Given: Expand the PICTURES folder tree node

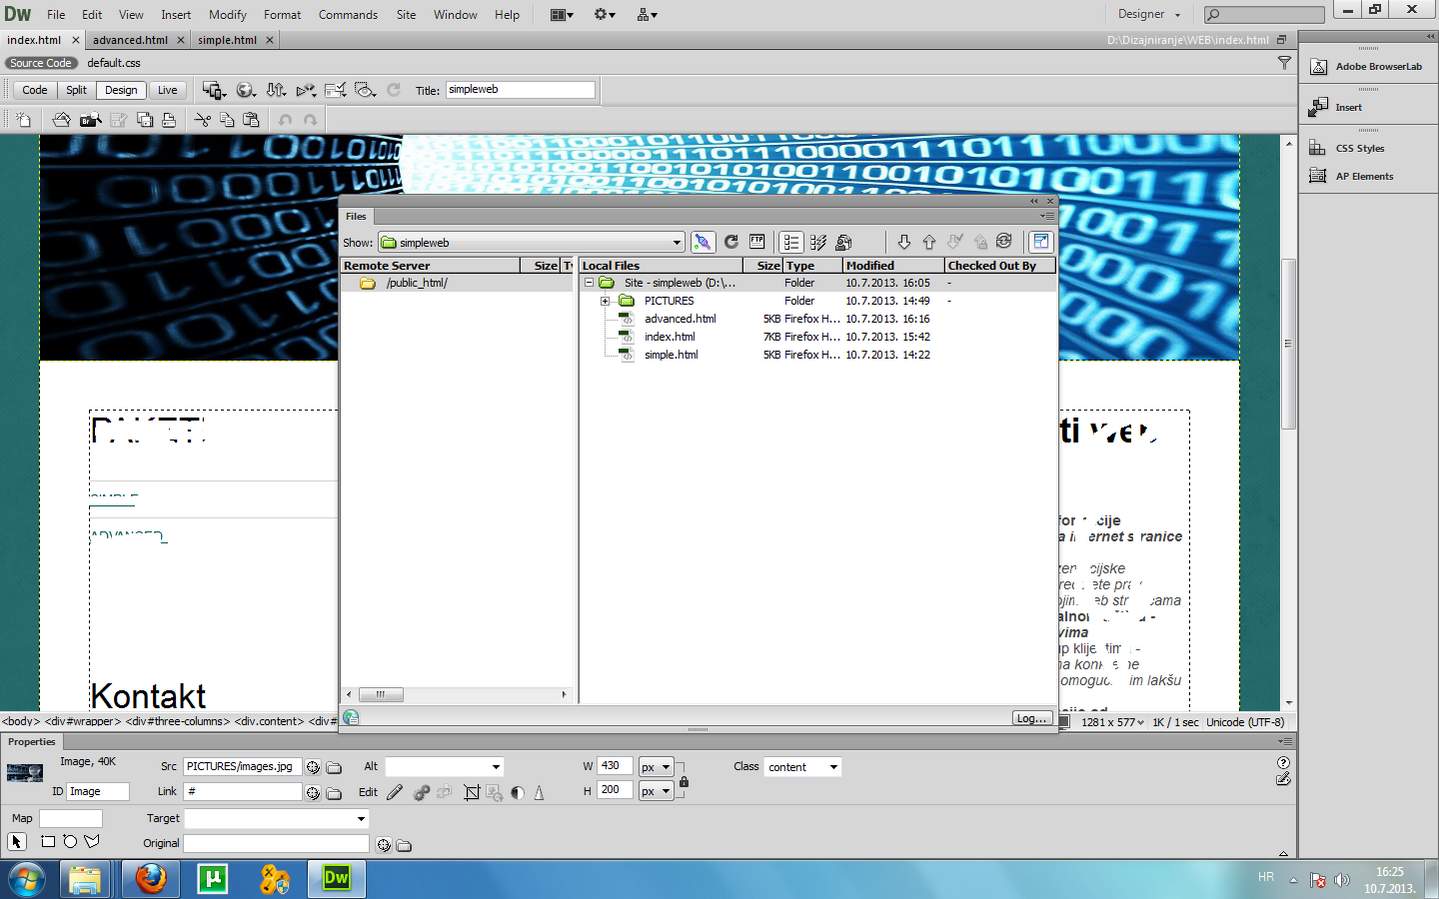Looking at the screenshot, I should click(x=605, y=301).
